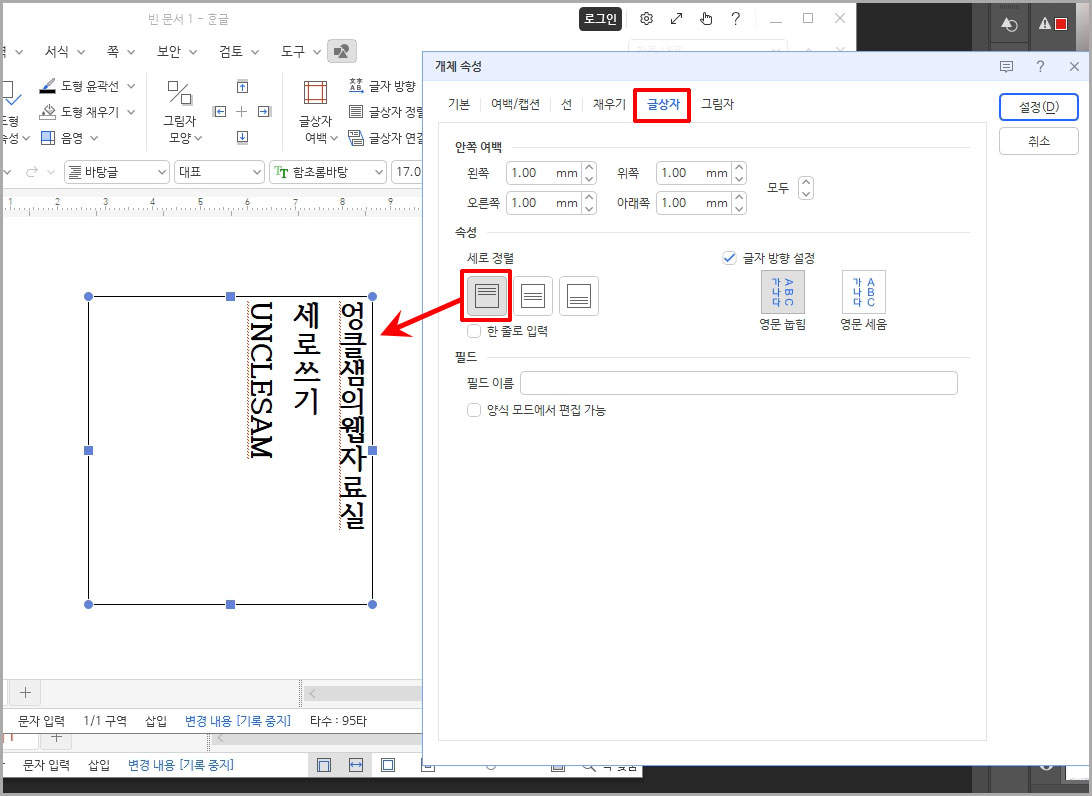Open the 그림자 모양 shadow shape tool
This screenshot has height=796, width=1092.
point(181,110)
